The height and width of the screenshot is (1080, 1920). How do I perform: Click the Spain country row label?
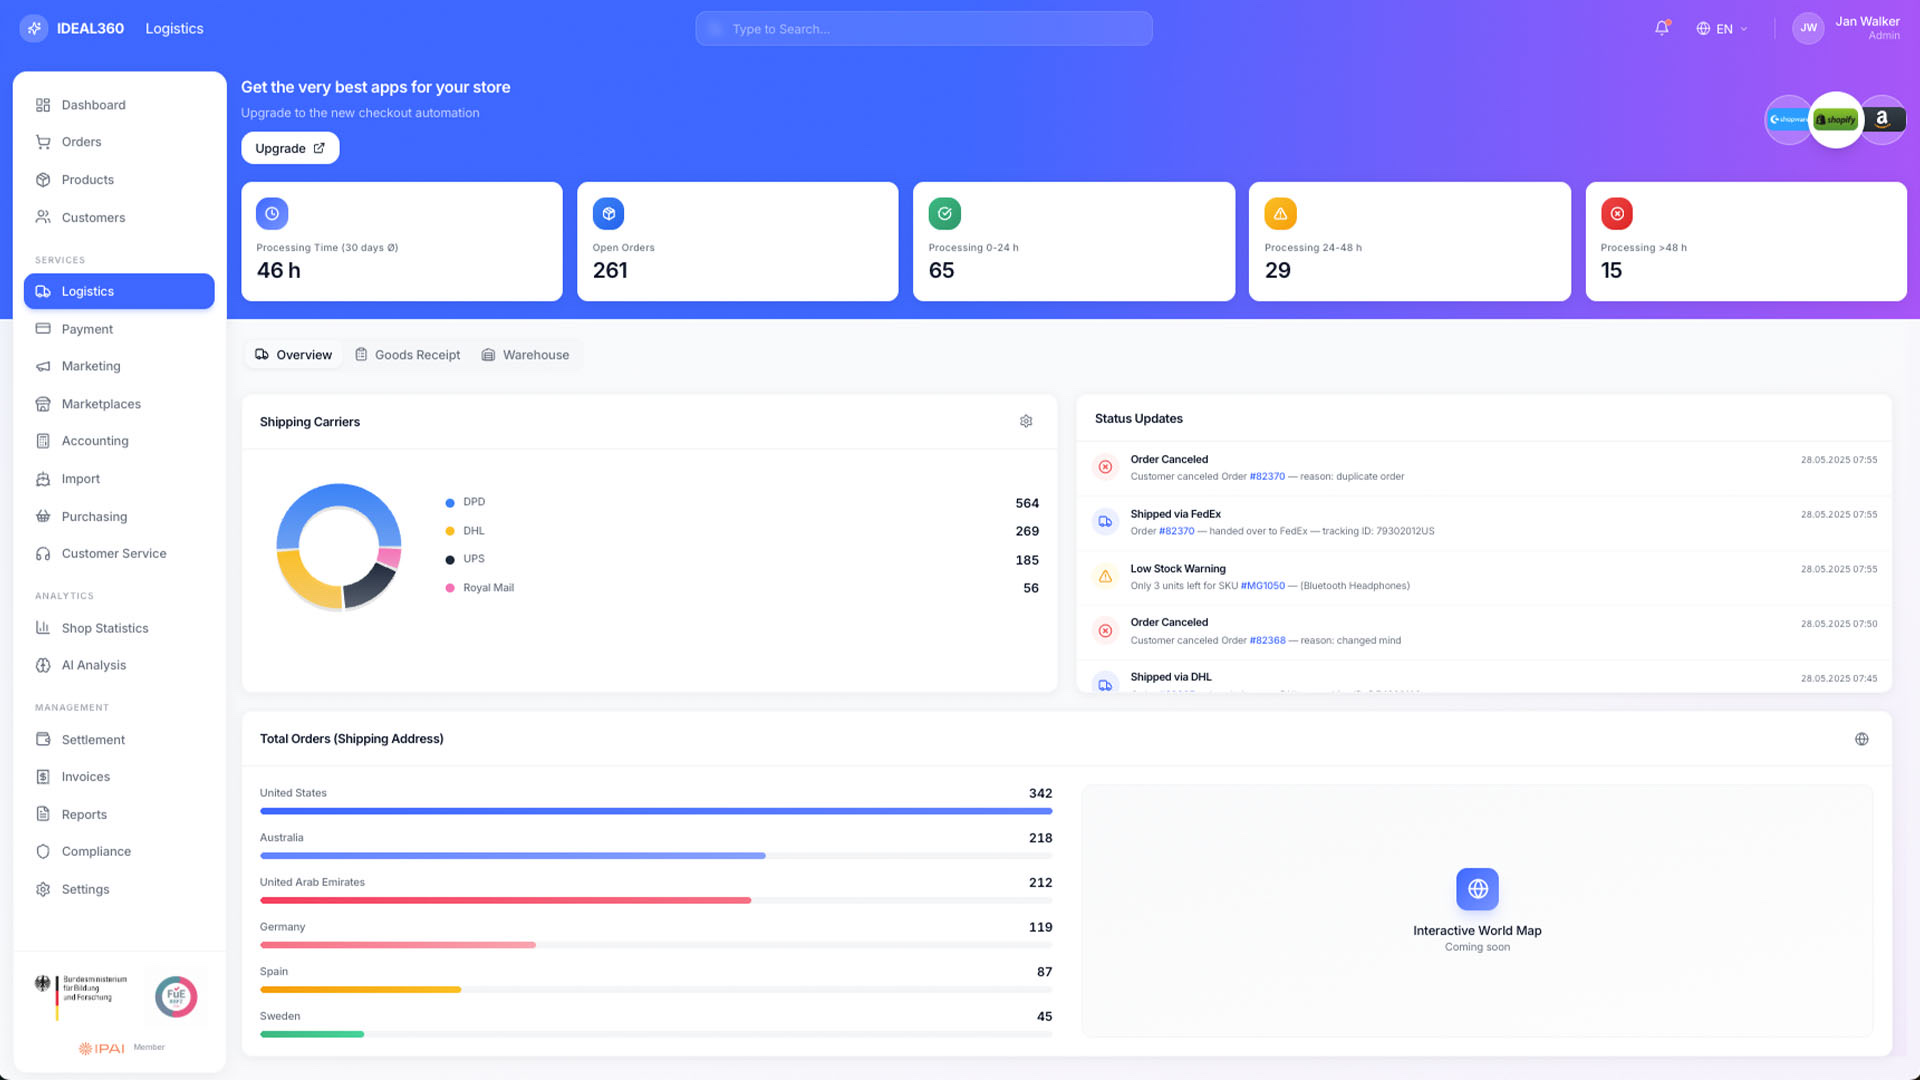(274, 972)
